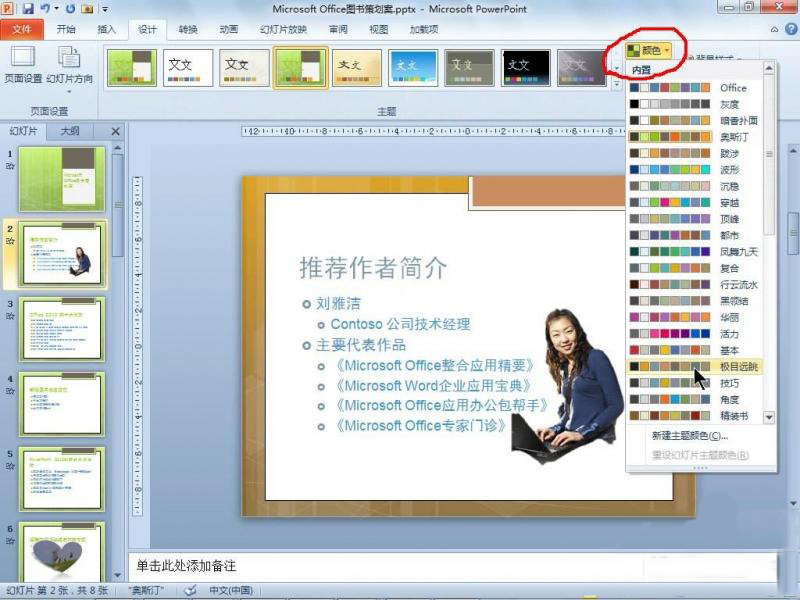The height and width of the screenshot is (600, 800).
Task: Click the color list scroll-up arrow
Action: (x=769, y=68)
